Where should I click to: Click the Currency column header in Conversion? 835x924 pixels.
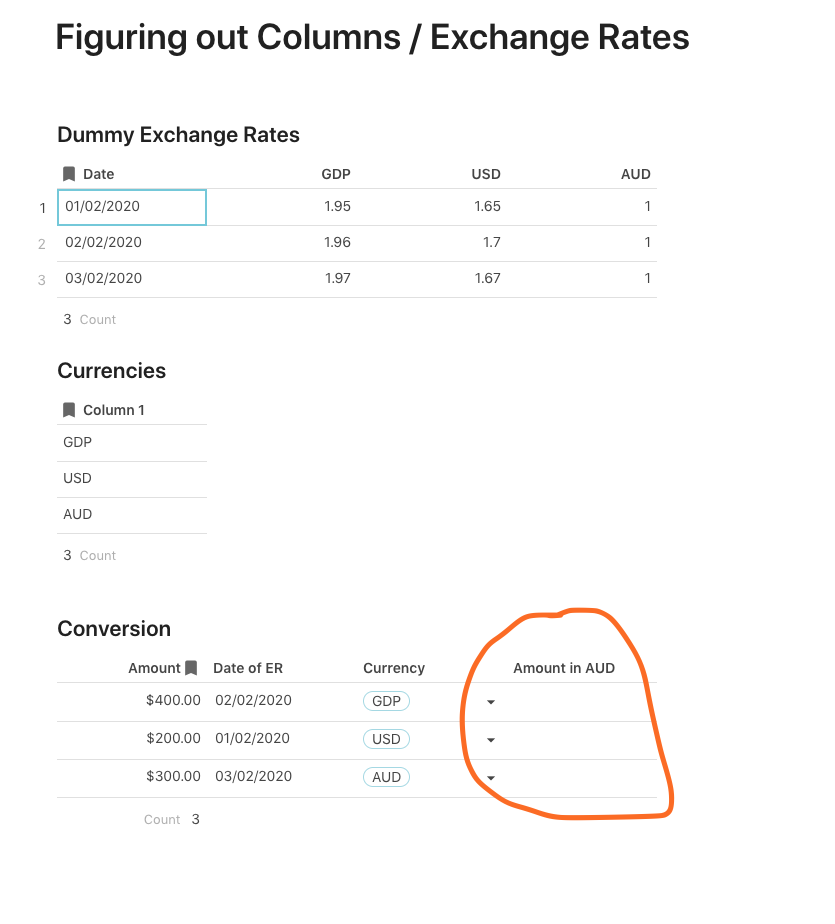[394, 668]
